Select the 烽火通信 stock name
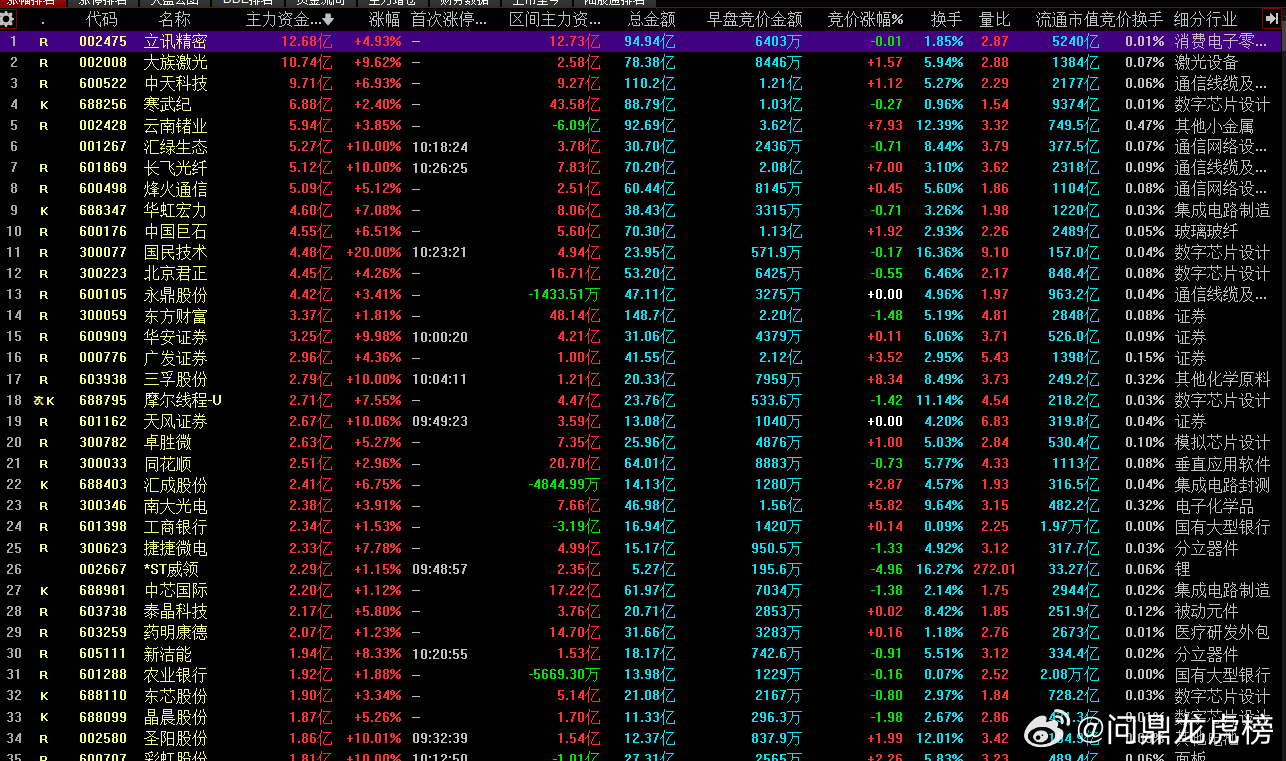Image resolution: width=1286 pixels, height=761 pixels. pos(176,189)
